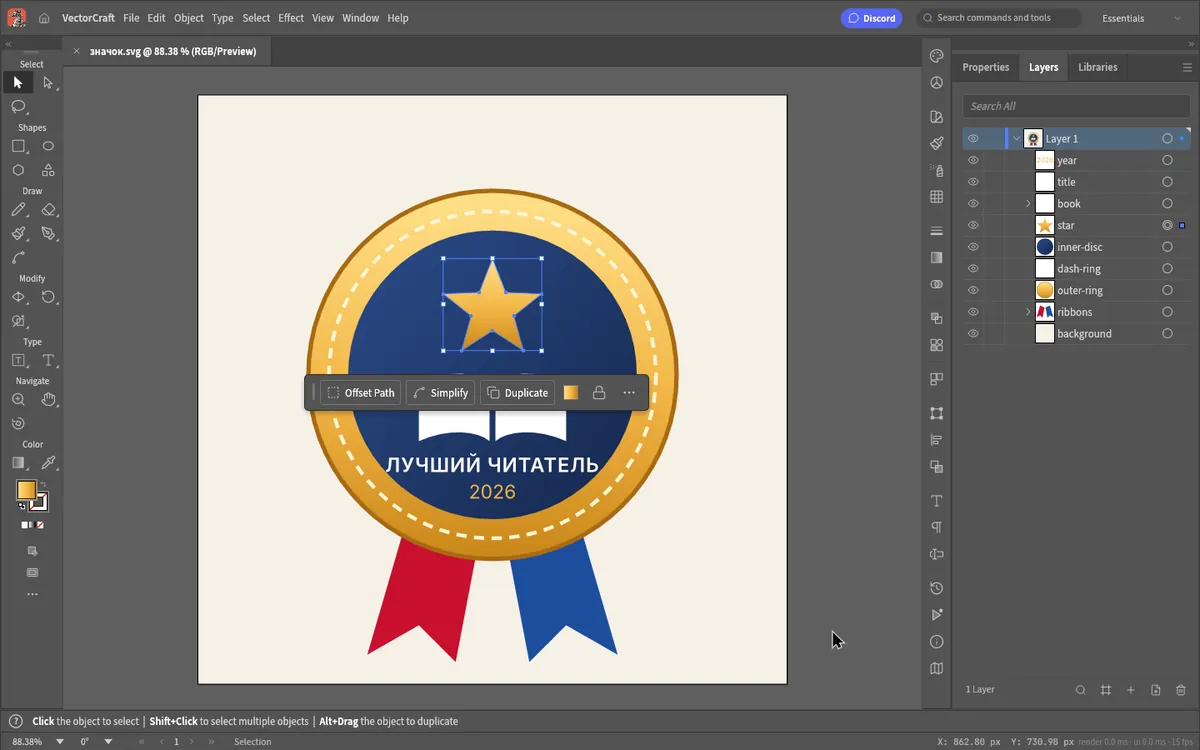The height and width of the screenshot is (750, 1200).
Task: Hide the background layer
Action: [x=973, y=334]
